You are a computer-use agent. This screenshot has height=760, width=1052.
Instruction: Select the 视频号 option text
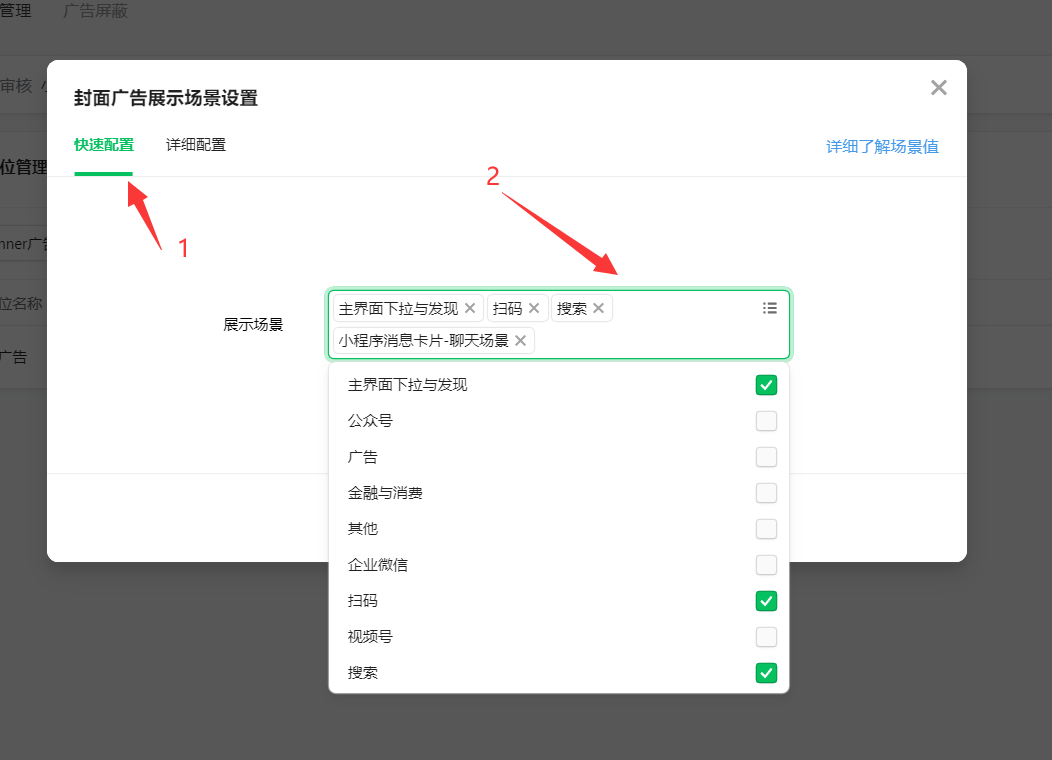[x=370, y=637]
